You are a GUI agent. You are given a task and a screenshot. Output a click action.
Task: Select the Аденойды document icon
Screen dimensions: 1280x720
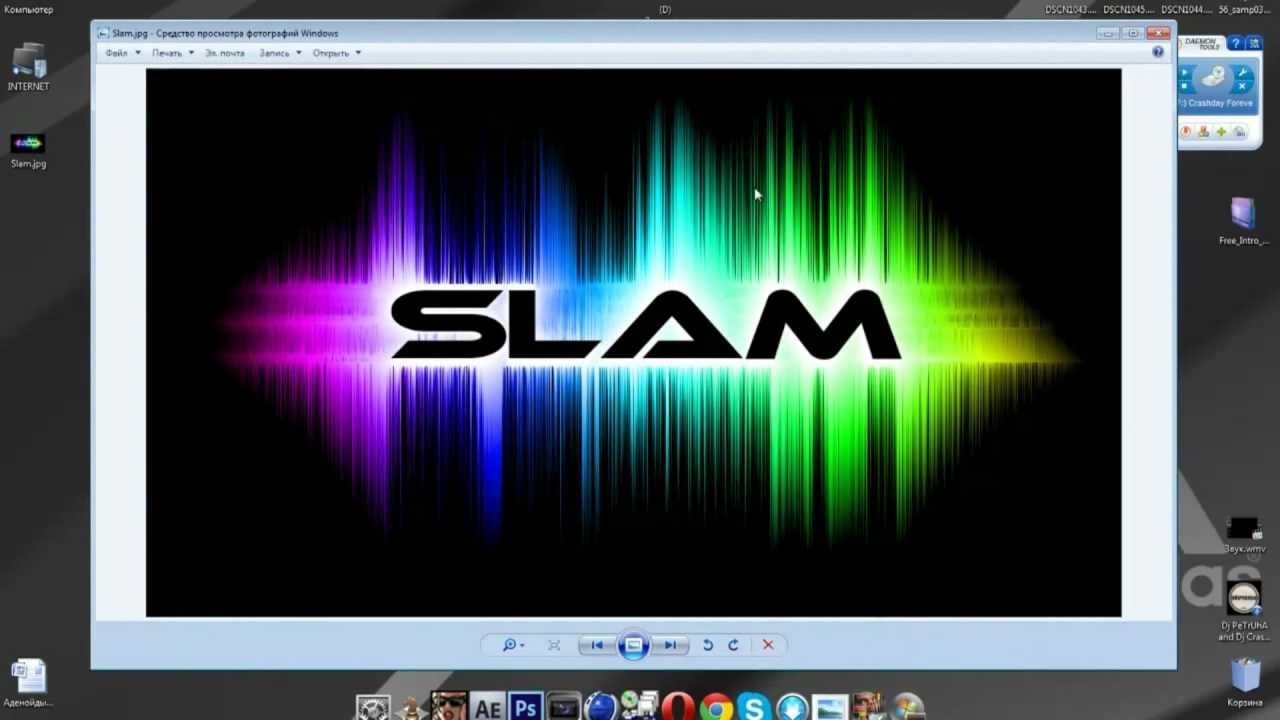28,684
